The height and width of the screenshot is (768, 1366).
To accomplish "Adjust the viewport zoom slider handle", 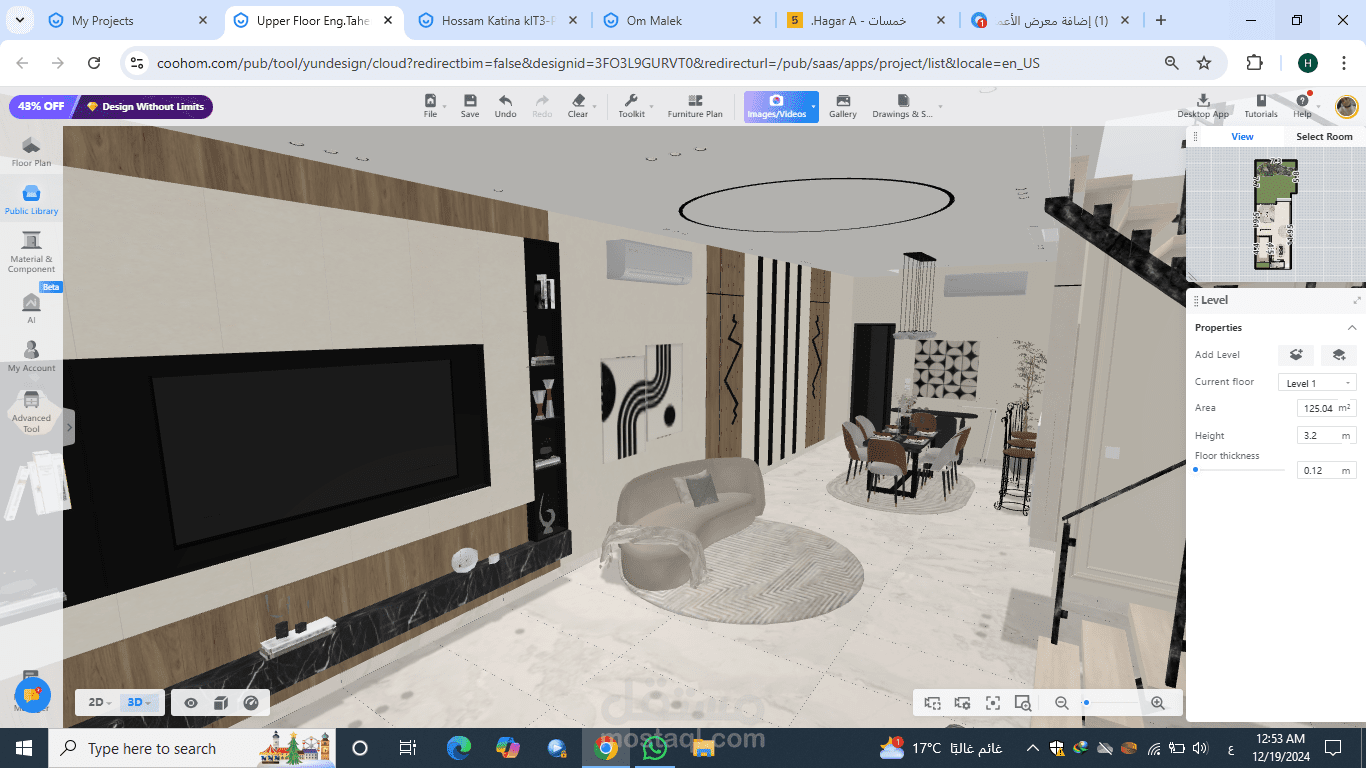I will coord(1086,703).
